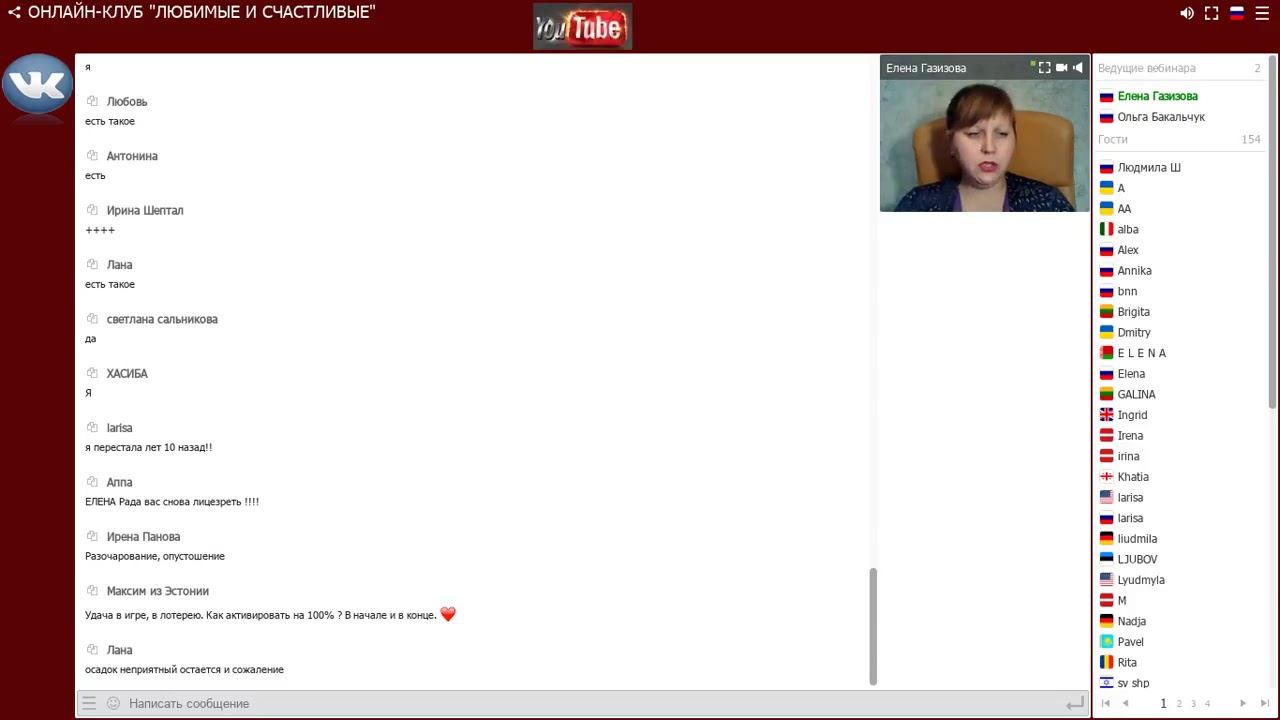
Task: Click the Italian flag next to alba
Action: coord(1106,229)
